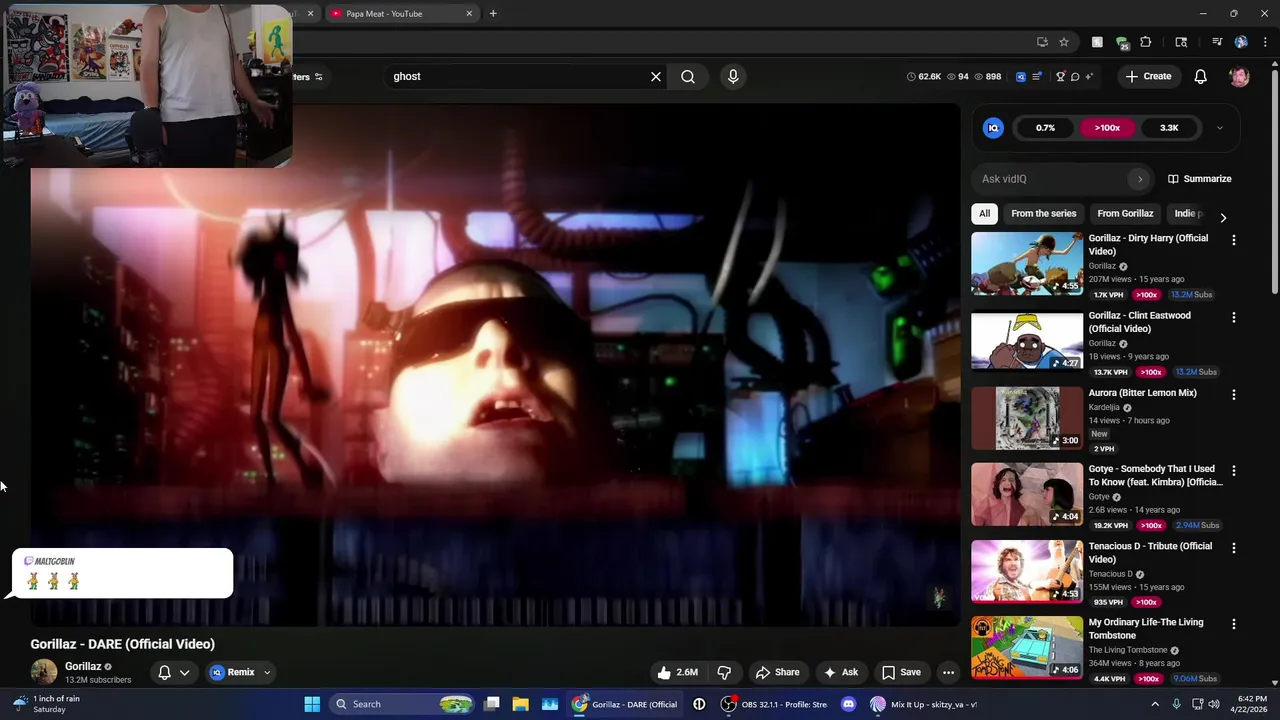Show more filter chips with right arrow
Viewport: 1280px width, 720px height.
[x=1222, y=216]
